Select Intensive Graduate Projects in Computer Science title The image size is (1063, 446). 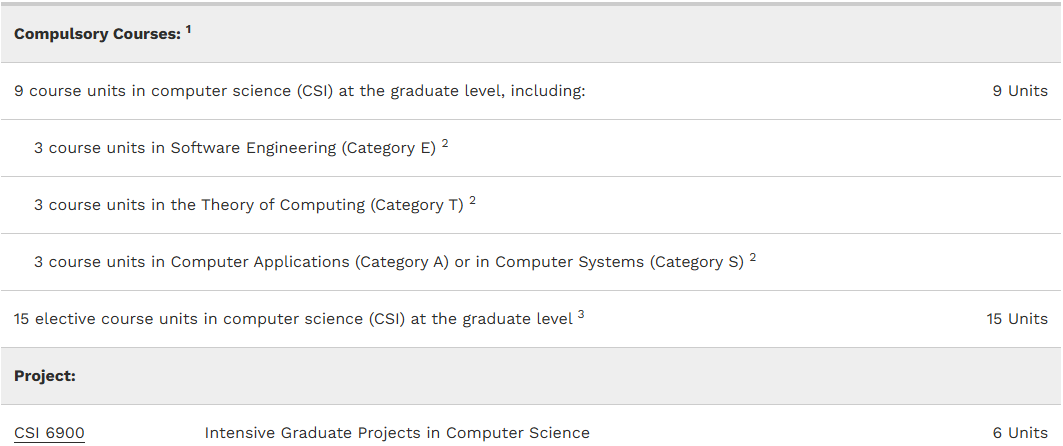point(397,433)
